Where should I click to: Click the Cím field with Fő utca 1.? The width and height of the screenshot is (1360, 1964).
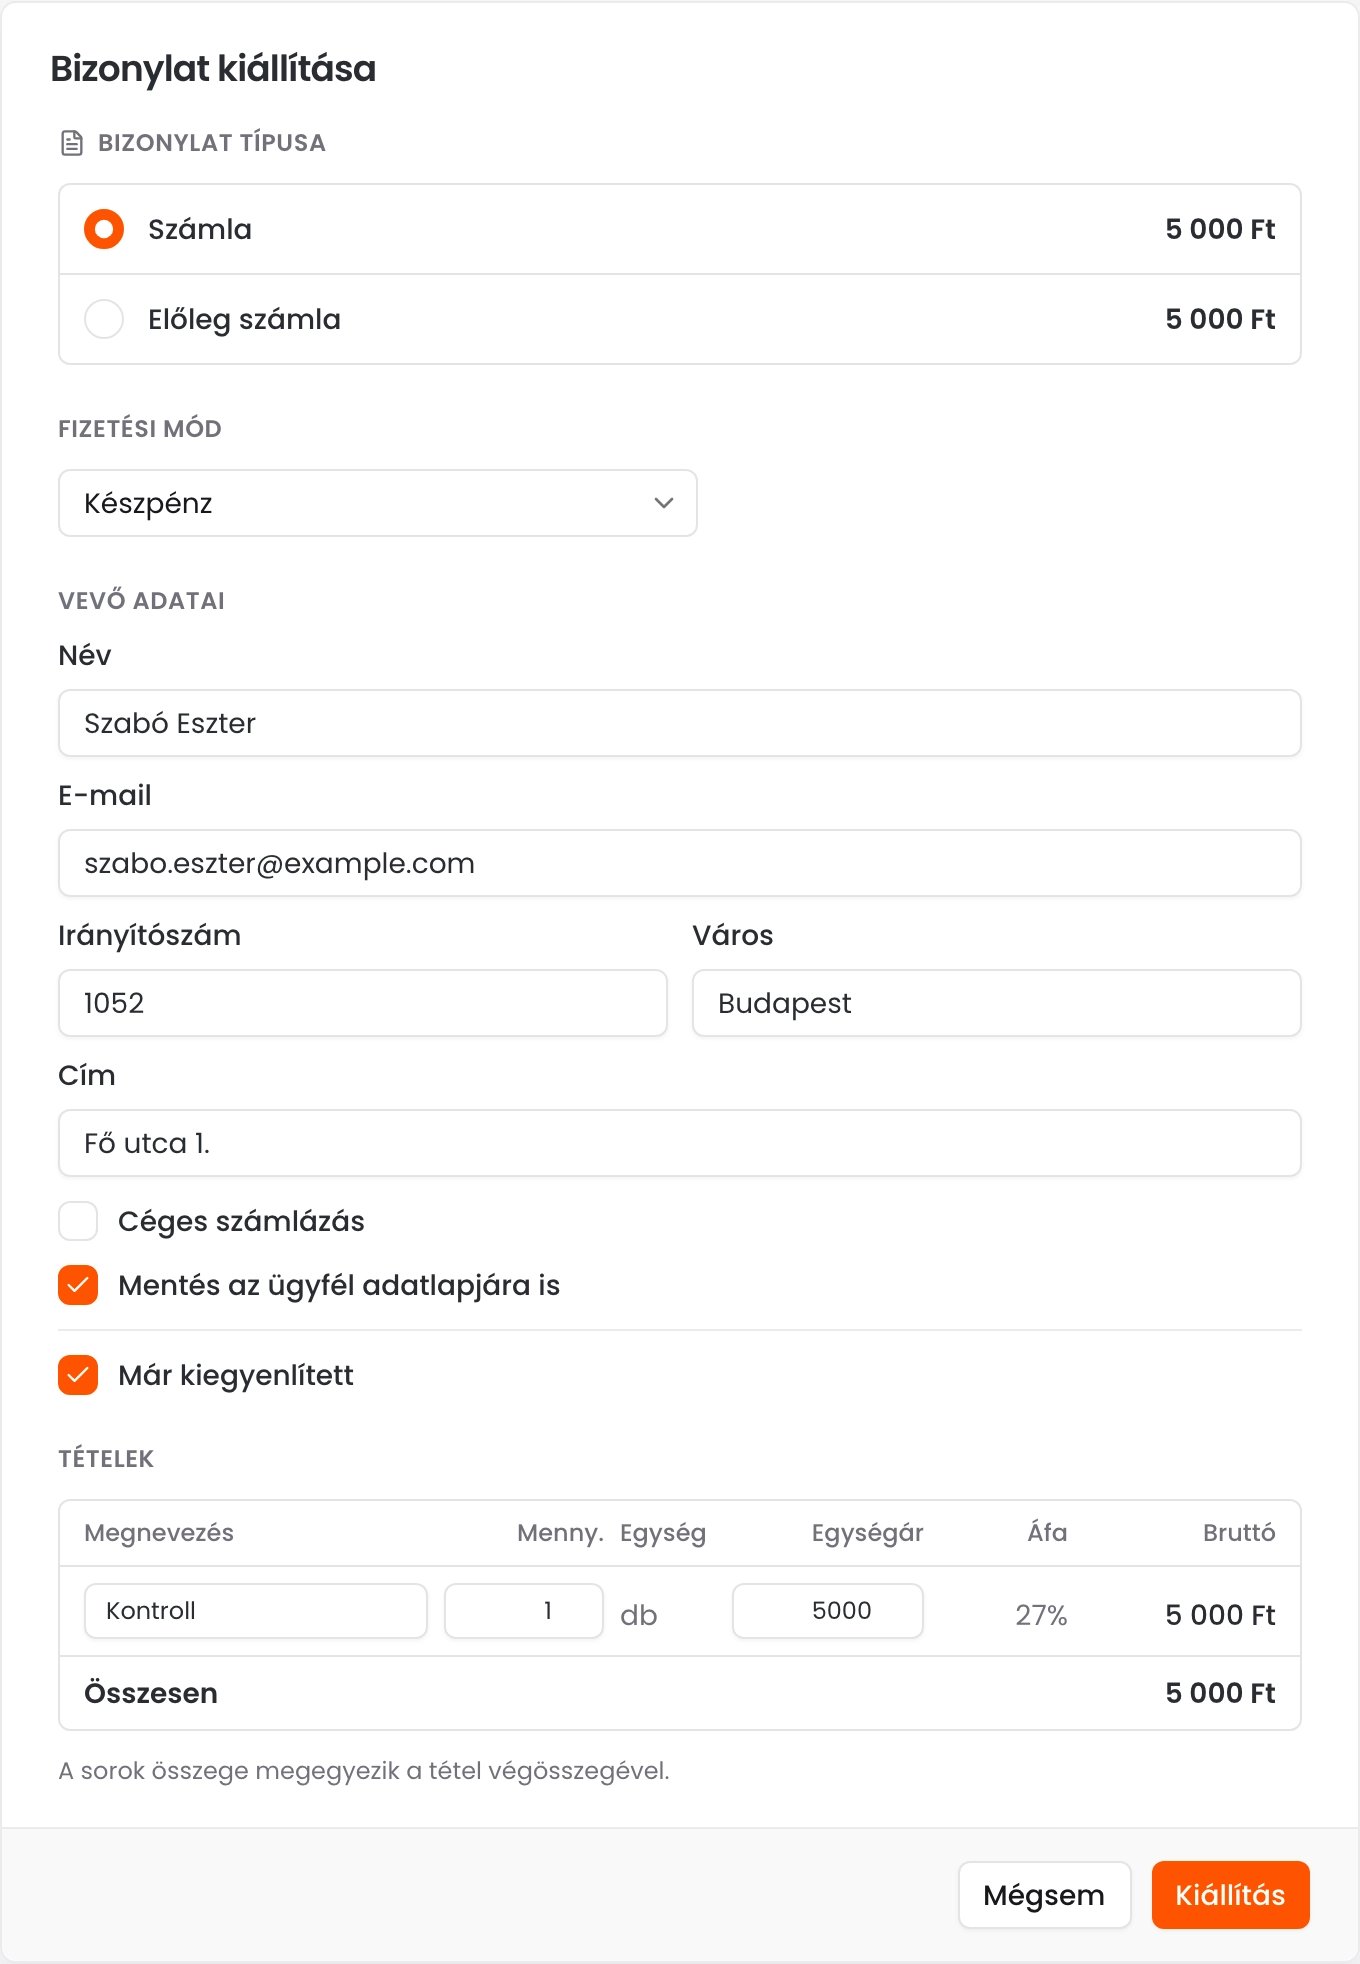click(x=680, y=1143)
